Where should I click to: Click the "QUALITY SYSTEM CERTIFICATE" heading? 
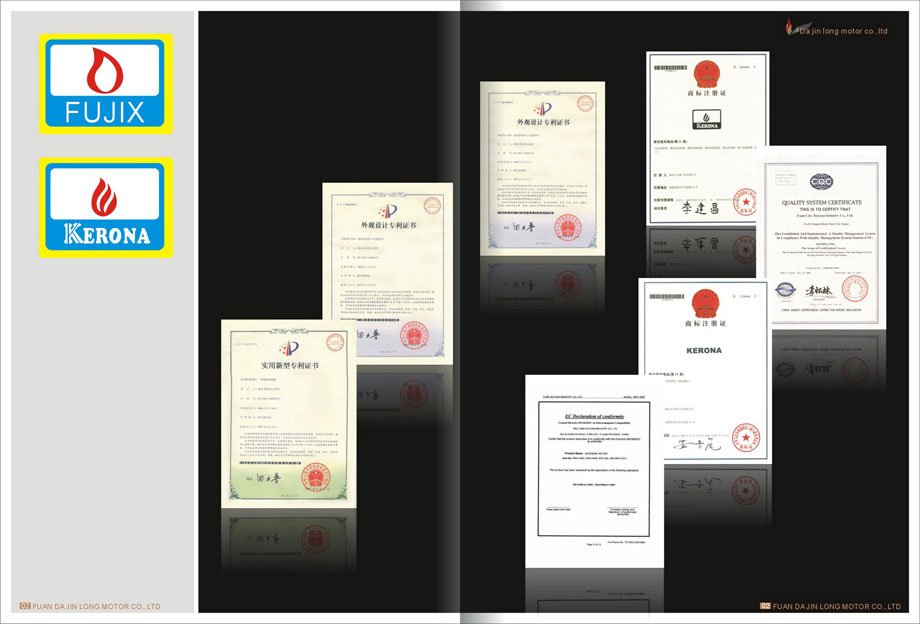tap(821, 202)
